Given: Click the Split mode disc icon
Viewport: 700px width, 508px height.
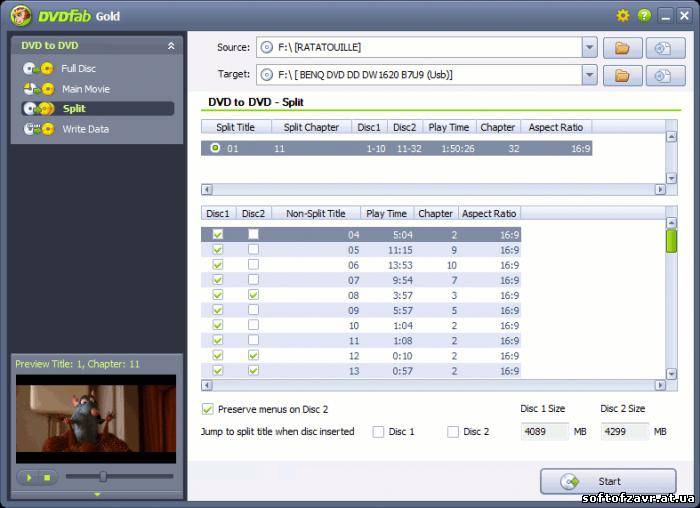Looking at the screenshot, I should [x=38, y=108].
